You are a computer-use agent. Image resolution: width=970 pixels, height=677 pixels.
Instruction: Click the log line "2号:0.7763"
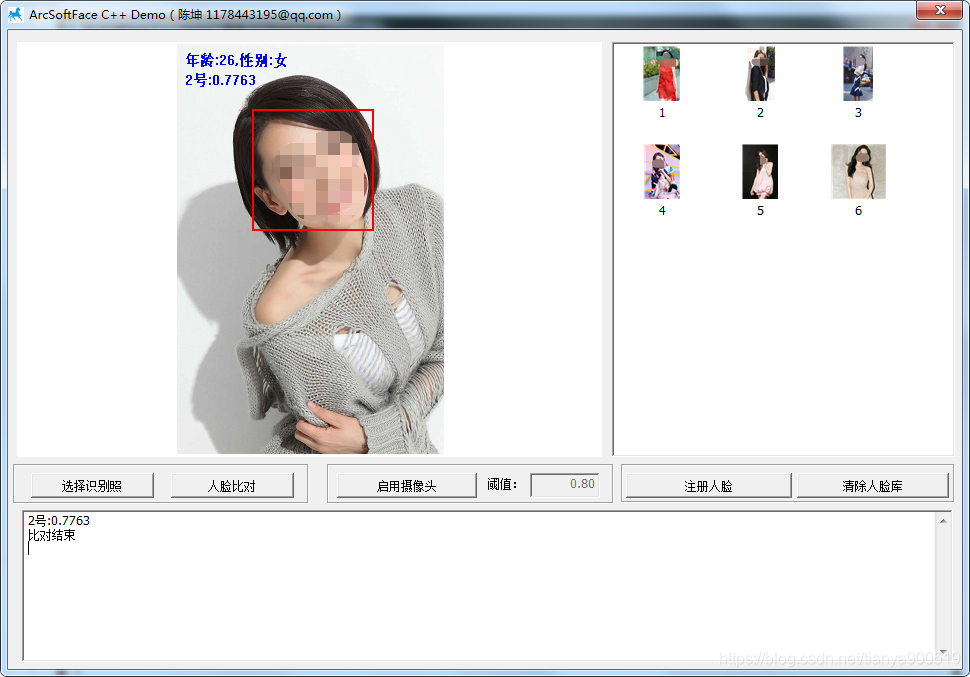click(x=59, y=520)
